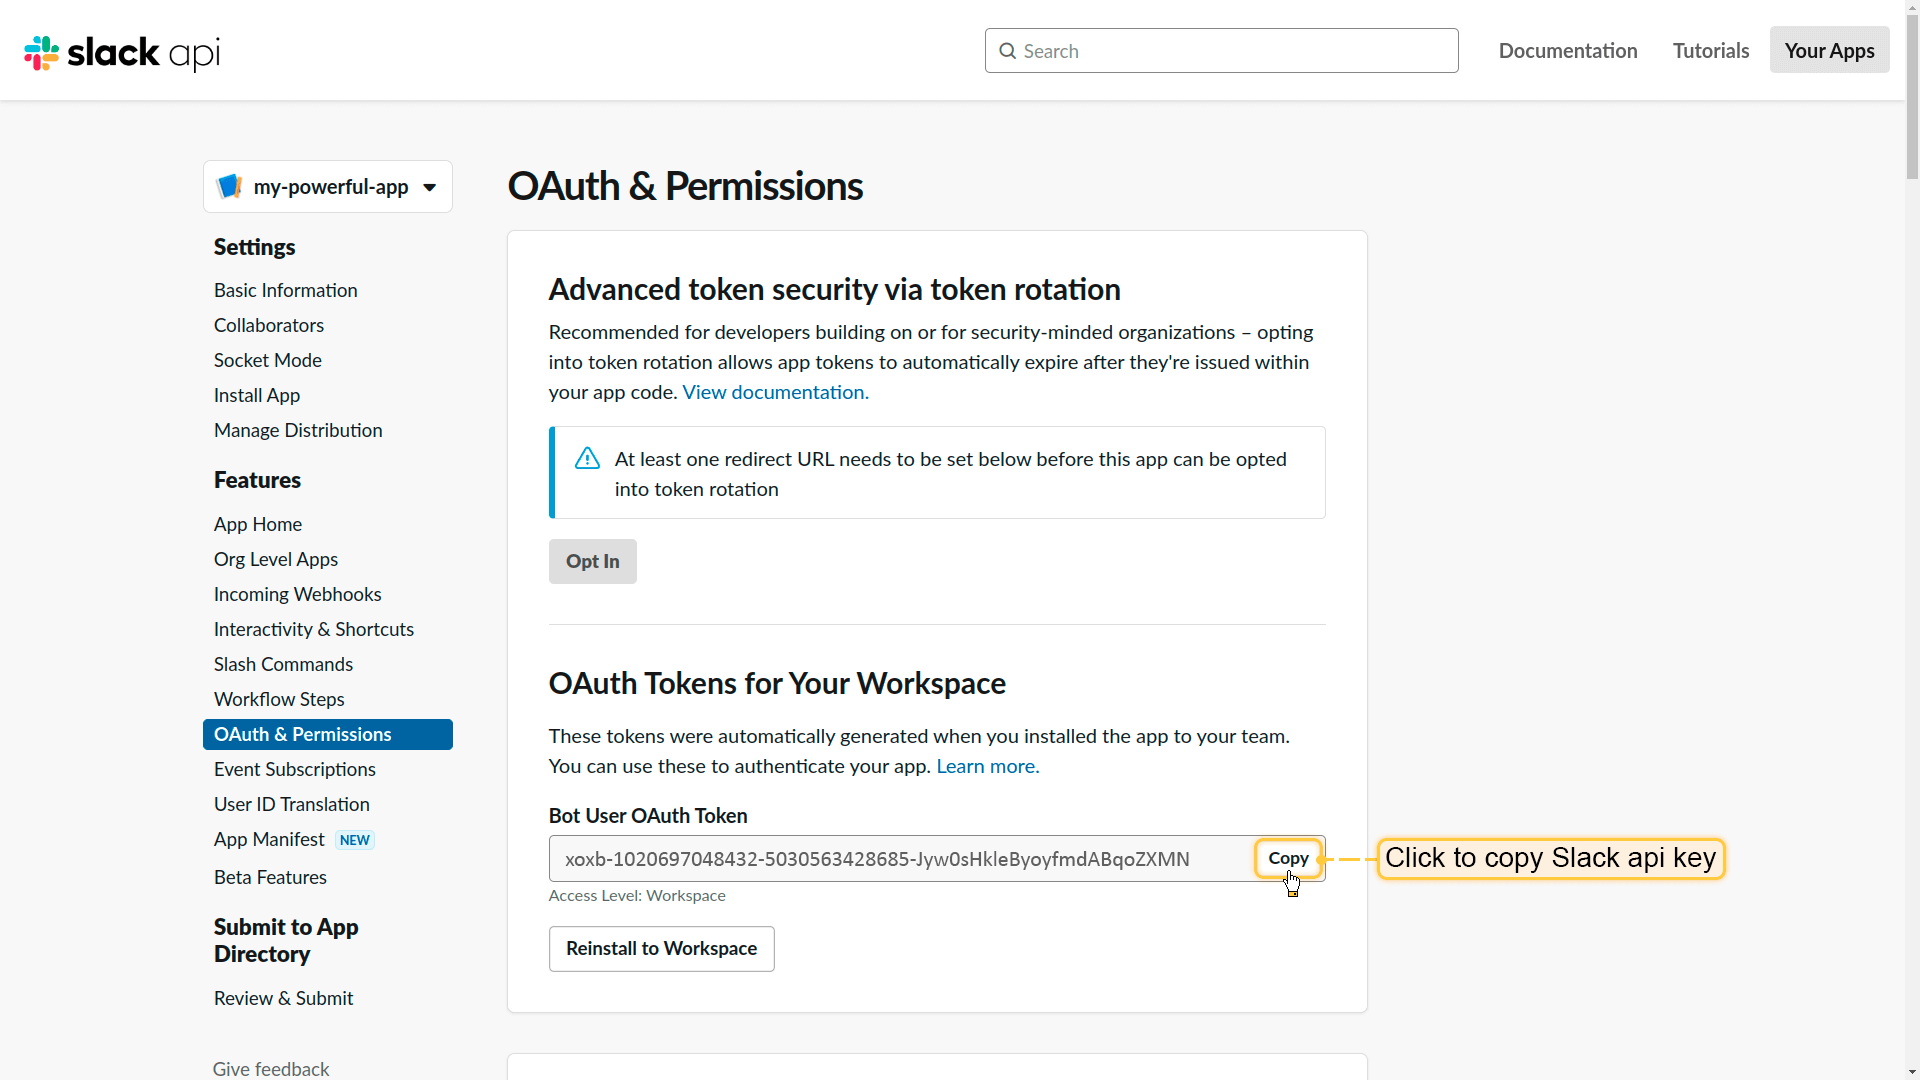The height and width of the screenshot is (1080, 1920).
Task: Navigate to Event Subscriptions
Action: pos(294,769)
